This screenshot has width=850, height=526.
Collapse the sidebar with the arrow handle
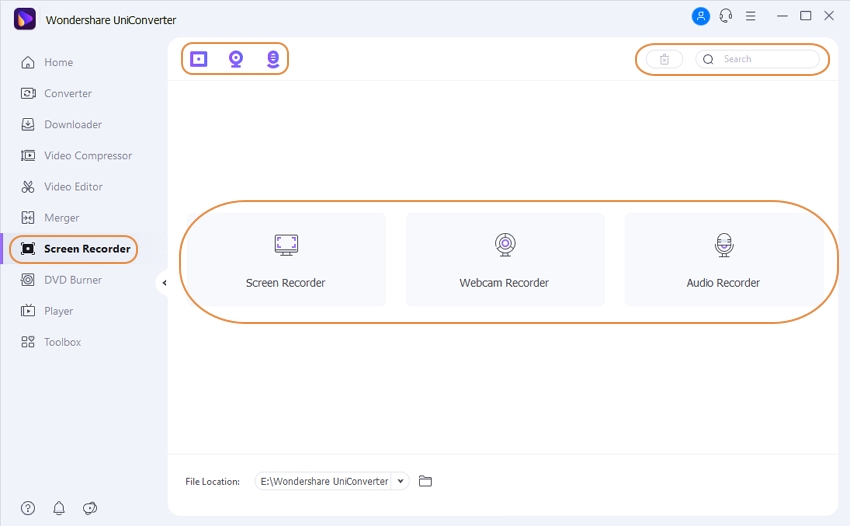[164, 283]
